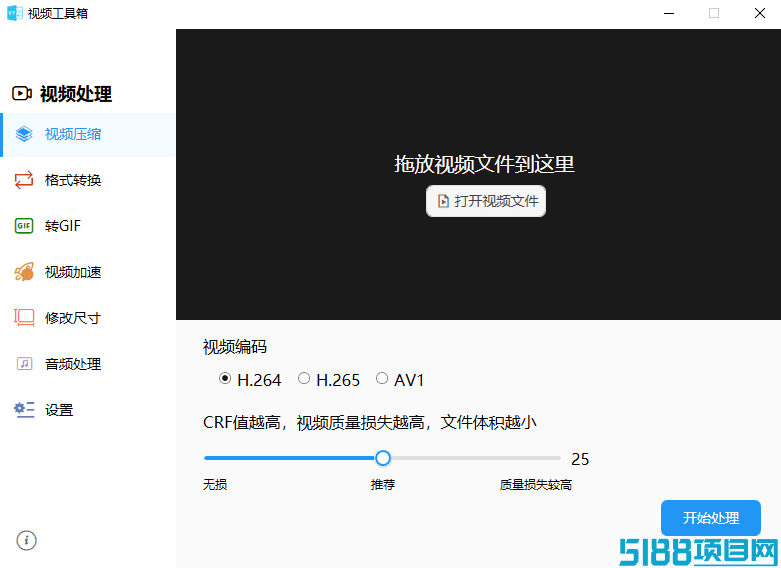
Task: Minimize the 视频工具箱 window
Action: [x=669, y=13]
